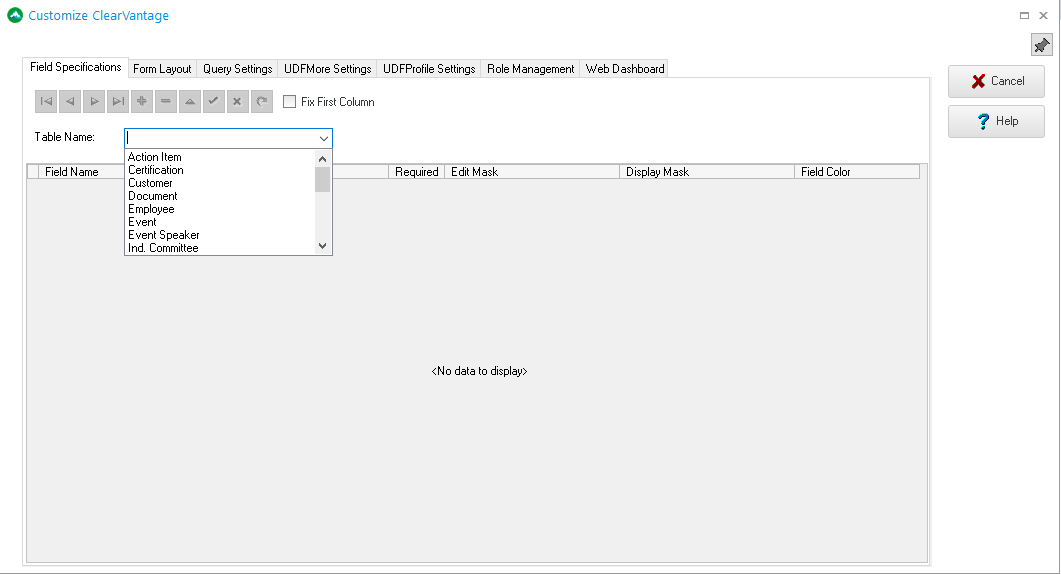Maximize the Customize ClearVantage window
Screen dimensions: 1061x574
1024,16
